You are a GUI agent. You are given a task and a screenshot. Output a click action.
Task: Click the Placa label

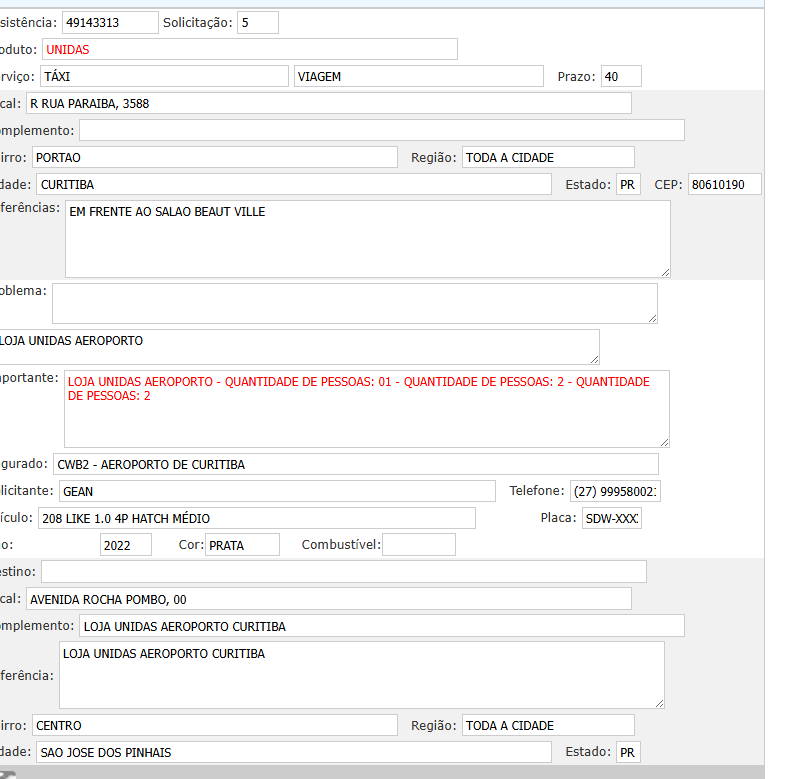click(x=559, y=518)
